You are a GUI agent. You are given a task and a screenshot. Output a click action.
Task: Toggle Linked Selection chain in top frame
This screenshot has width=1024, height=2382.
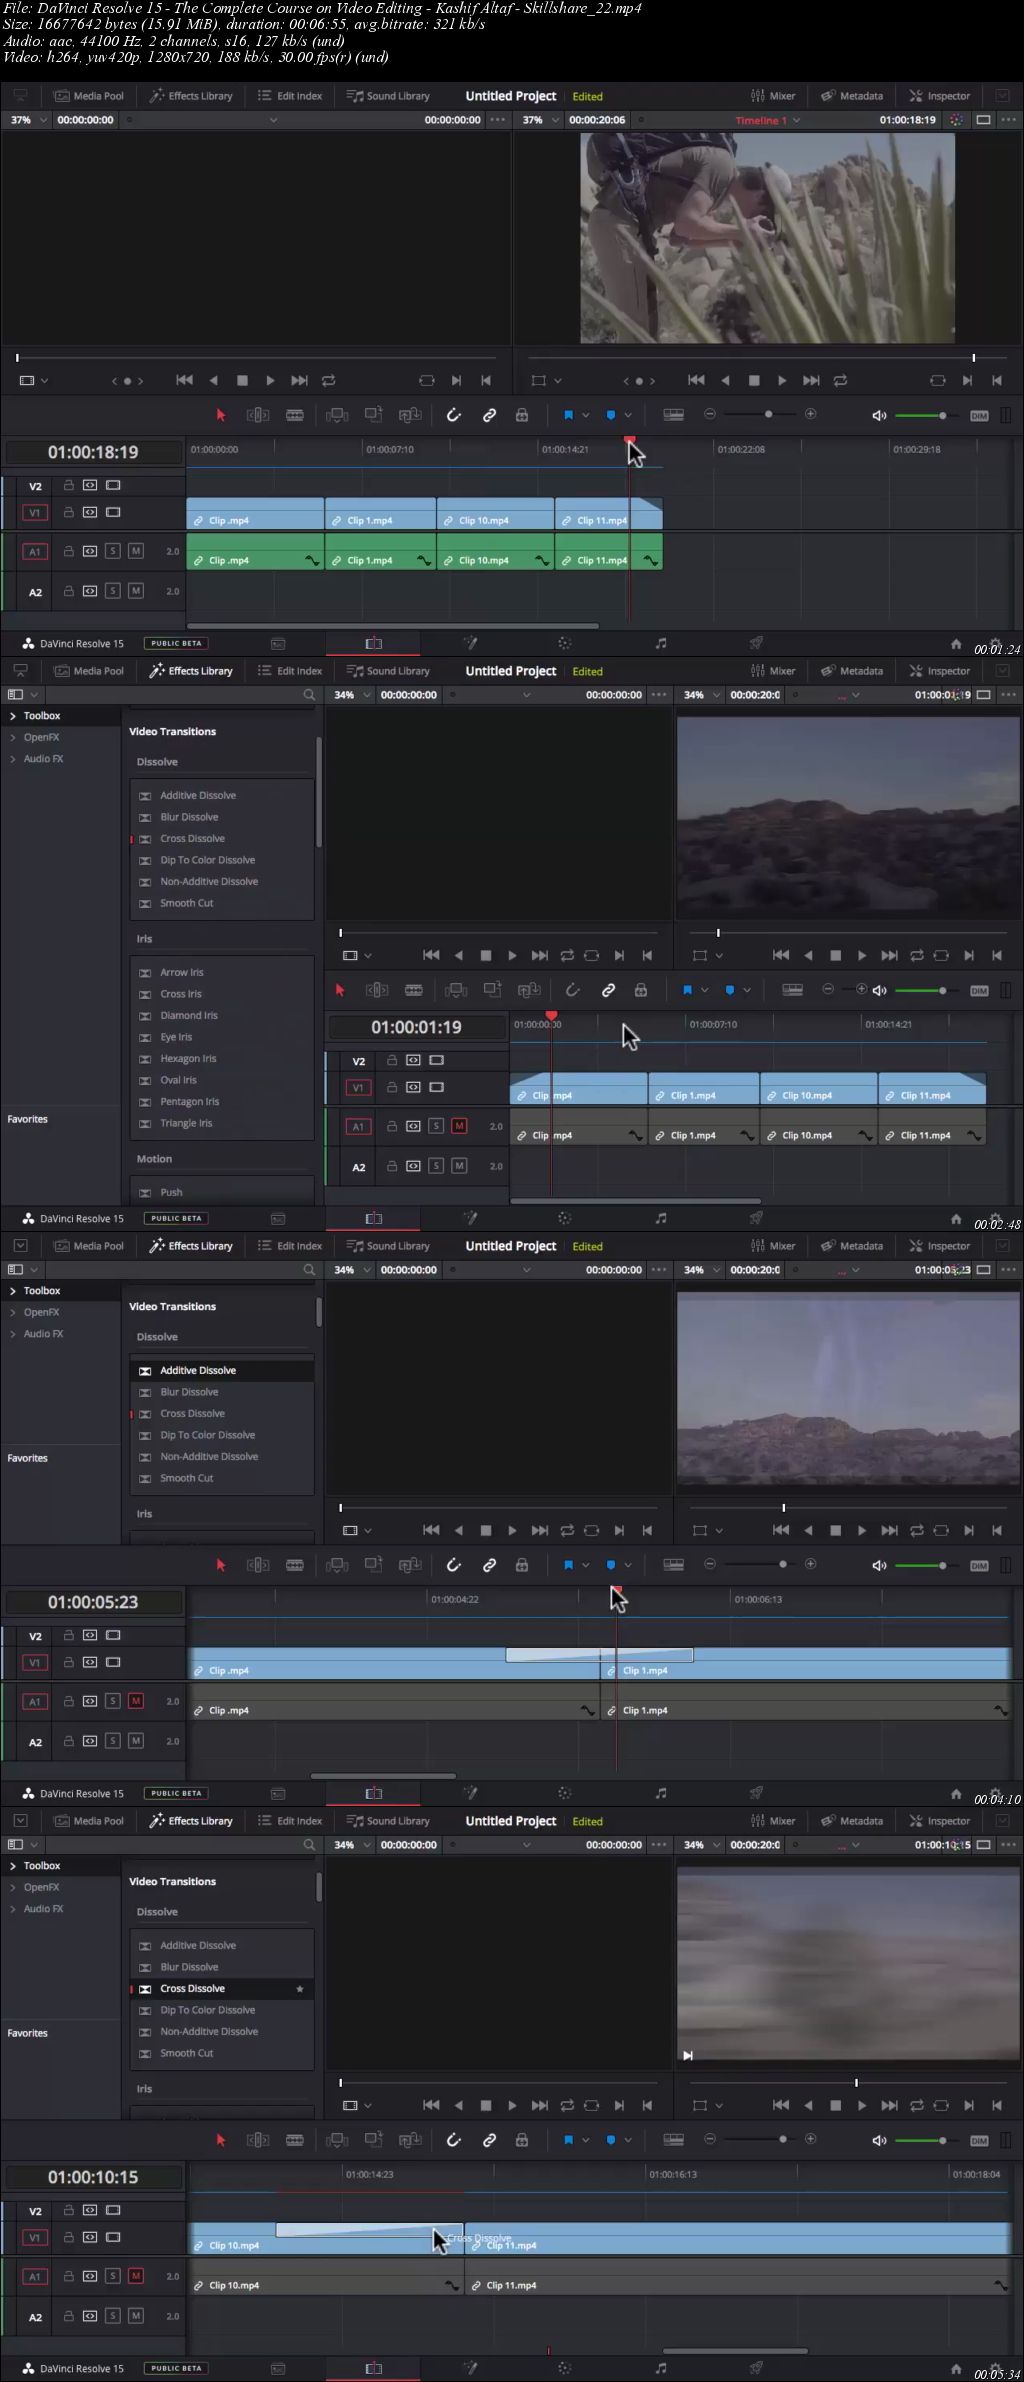489,415
